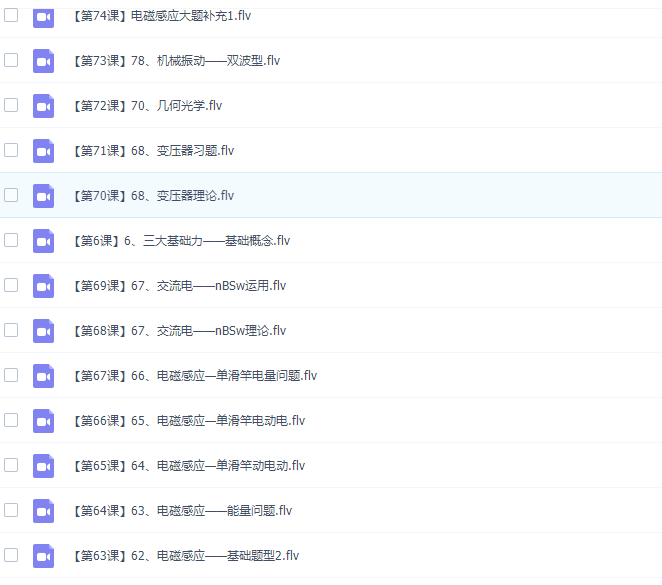Open file 【第73课】78、机械振动——双波型.flv
Image resolution: width=662 pixels, height=585 pixels.
click(x=176, y=61)
